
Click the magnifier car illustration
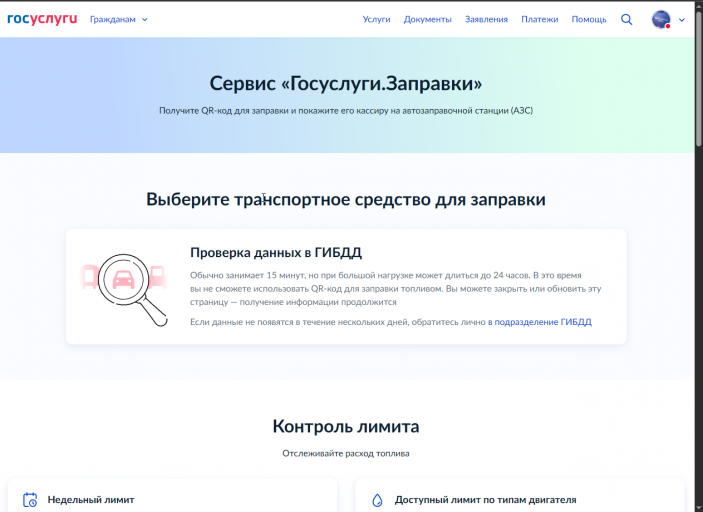point(125,289)
